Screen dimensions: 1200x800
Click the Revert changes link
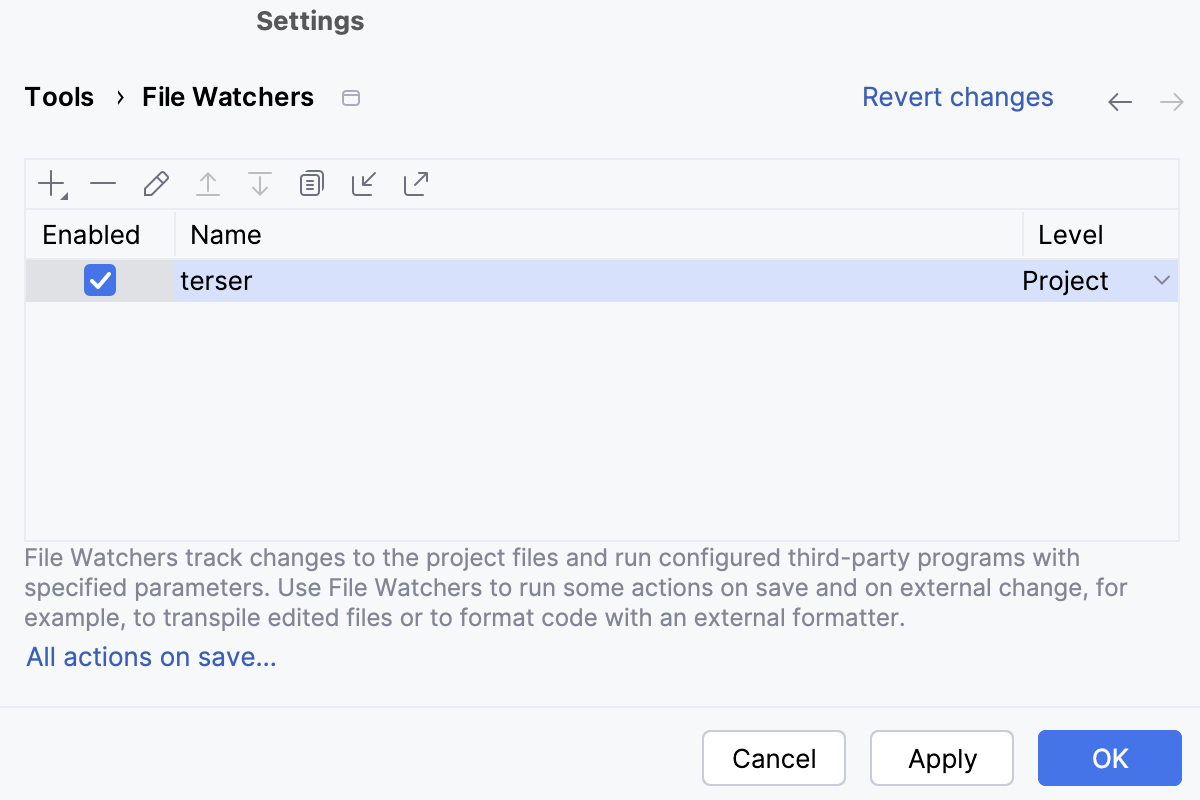957,97
